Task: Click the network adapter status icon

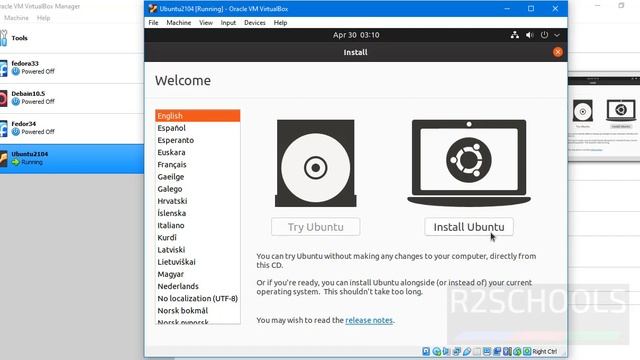Action: [x=457, y=351]
